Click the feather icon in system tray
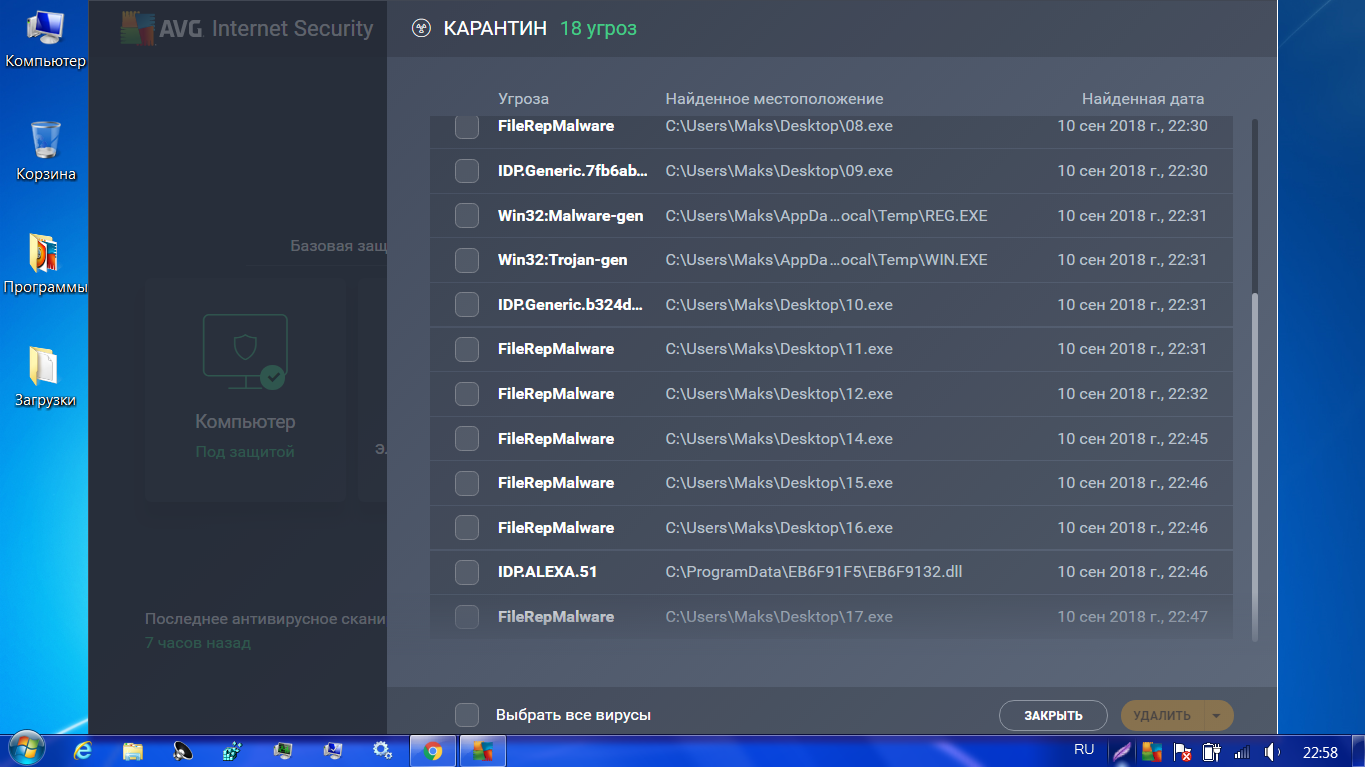 click(1123, 751)
